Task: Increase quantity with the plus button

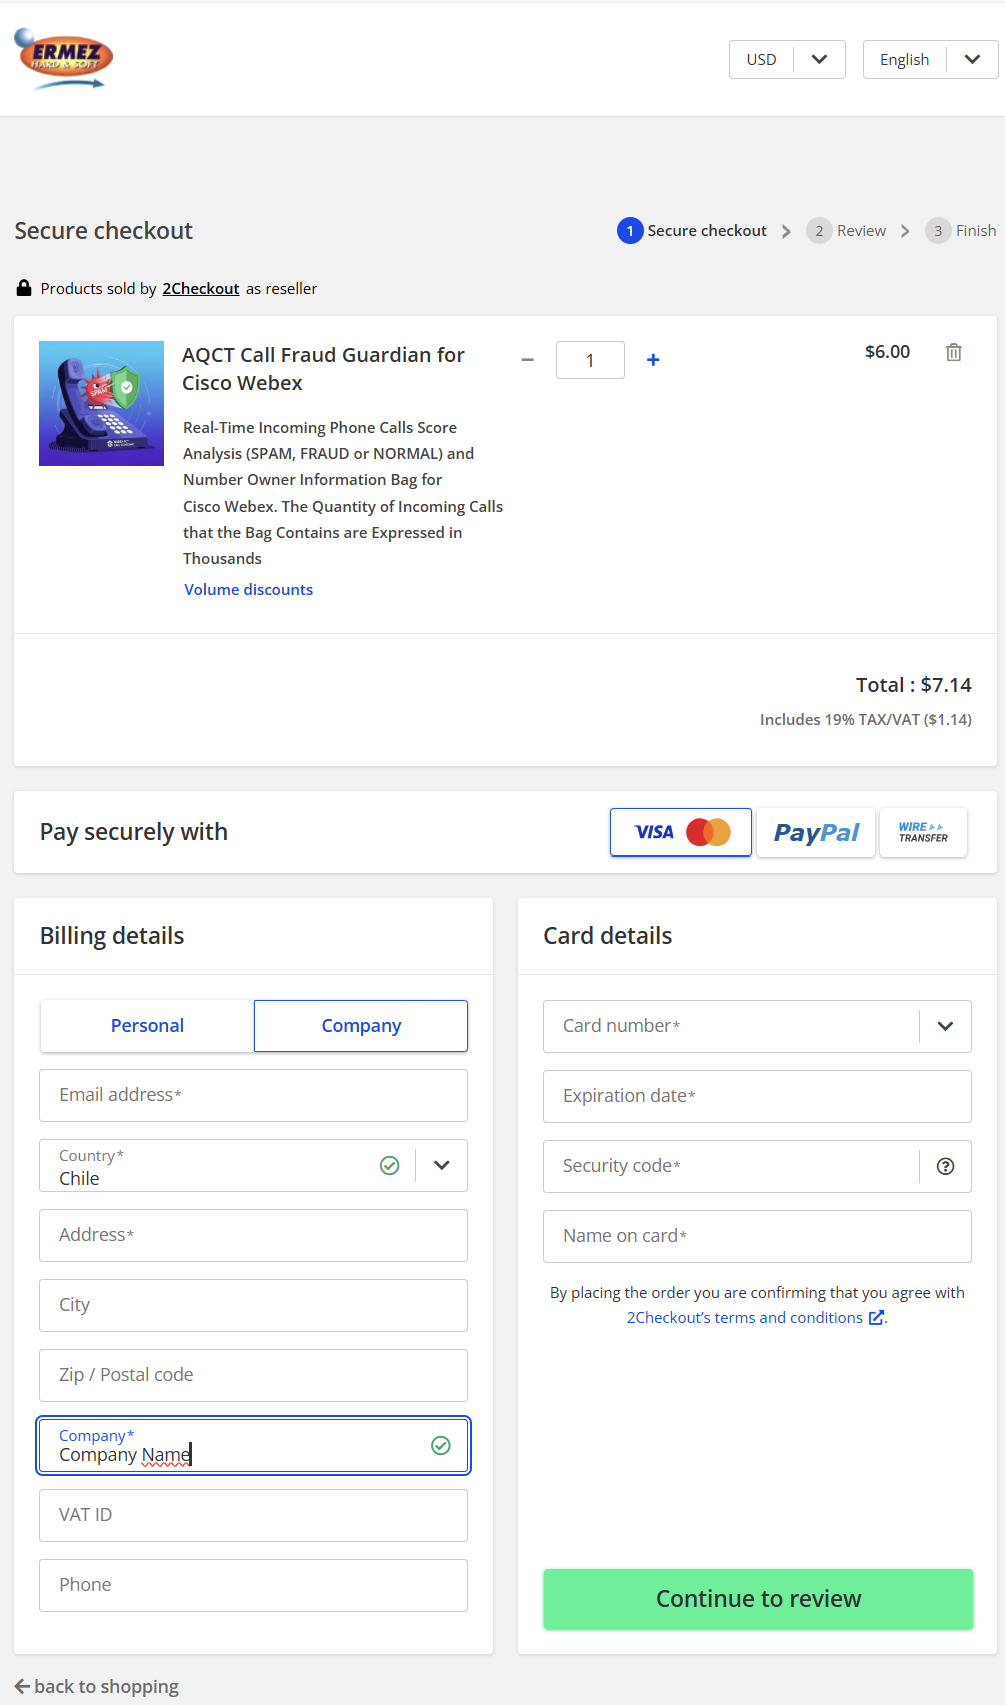Action: tap(652, 359)
